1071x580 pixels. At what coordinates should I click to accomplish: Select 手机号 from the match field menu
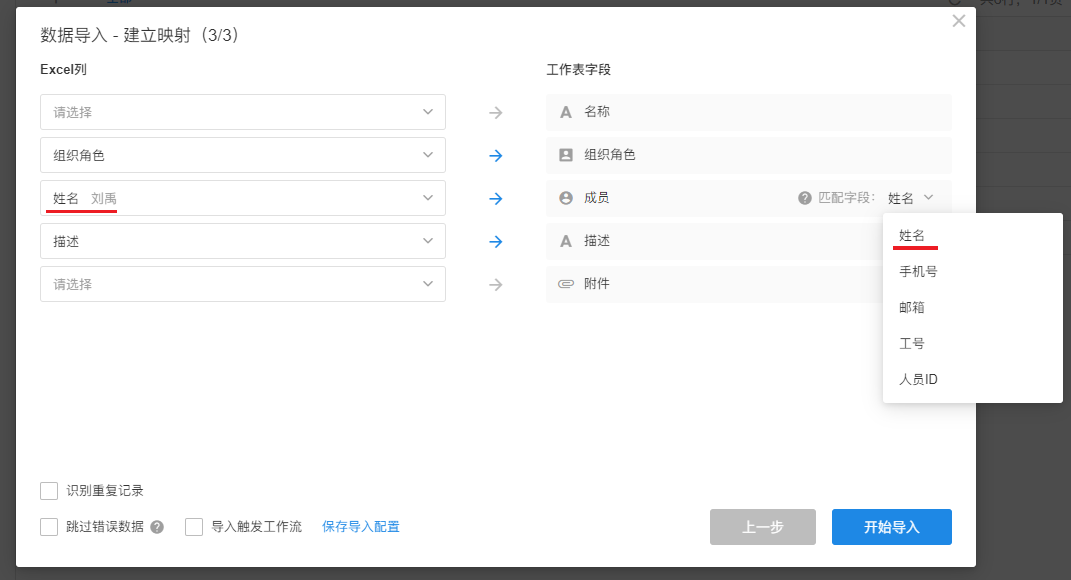(918, 271)
